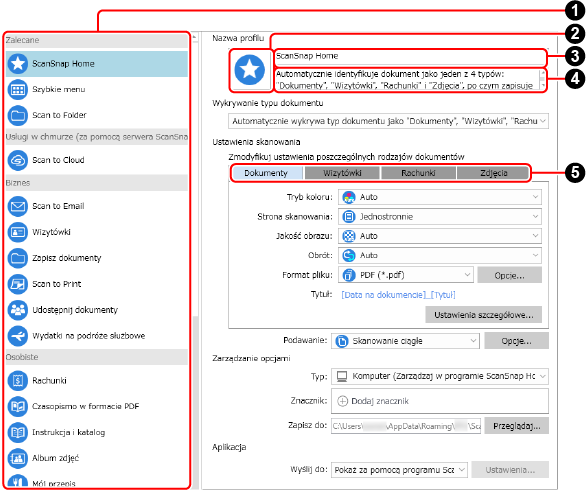Select the Album zdjęć profile icon
Viewport: 586px width, 492px height.
point(18,458)
